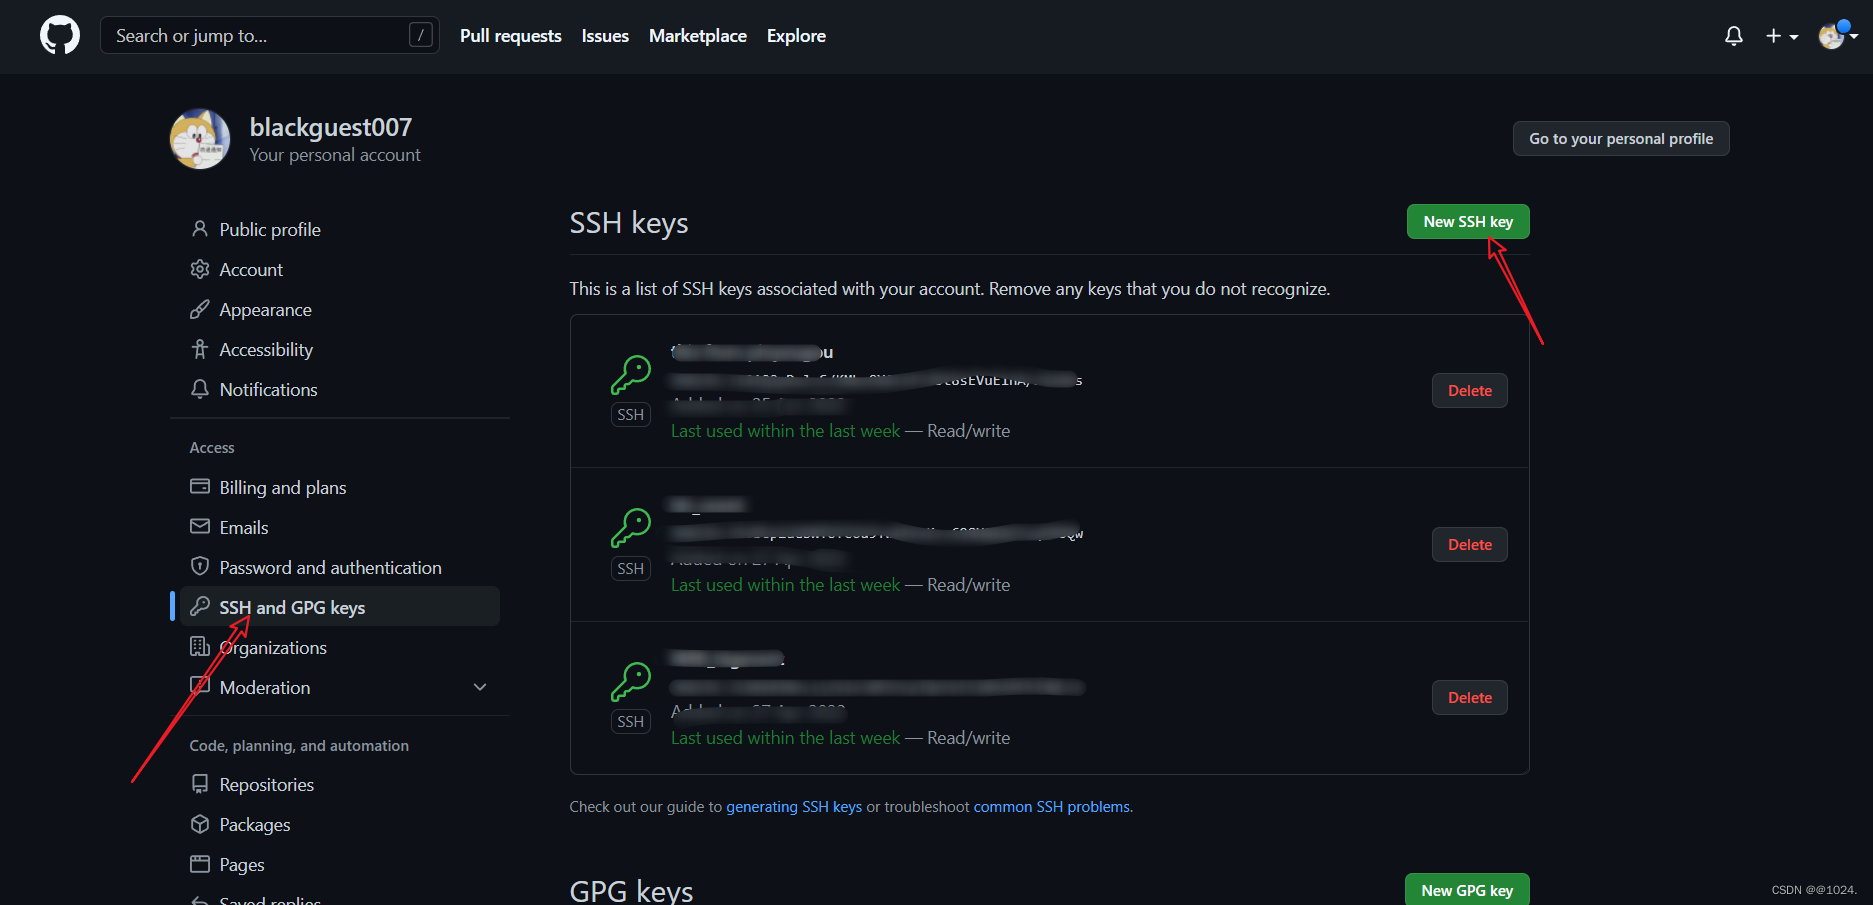The width and height of the screenshot is (1873, 905).
Task: Click the first SSH key's green key icon
Action: 631,375
